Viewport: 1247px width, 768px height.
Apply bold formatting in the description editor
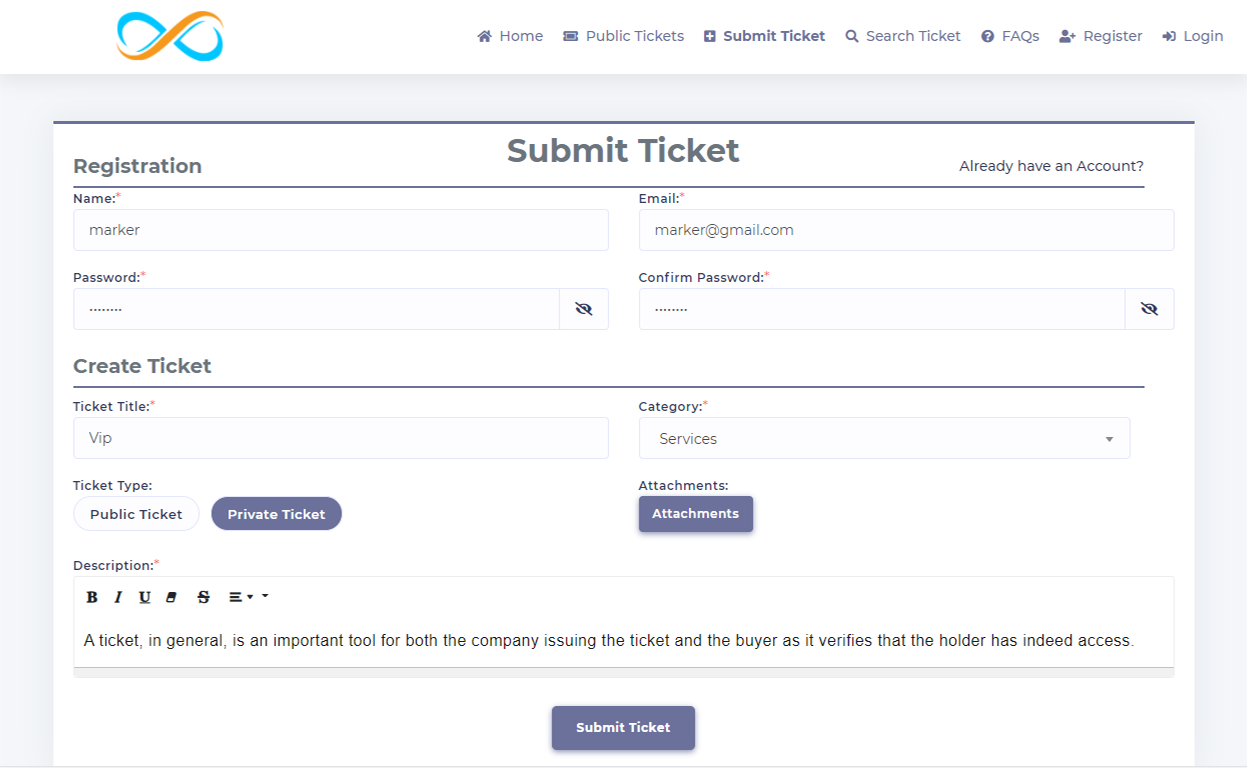tap(92, 596)
